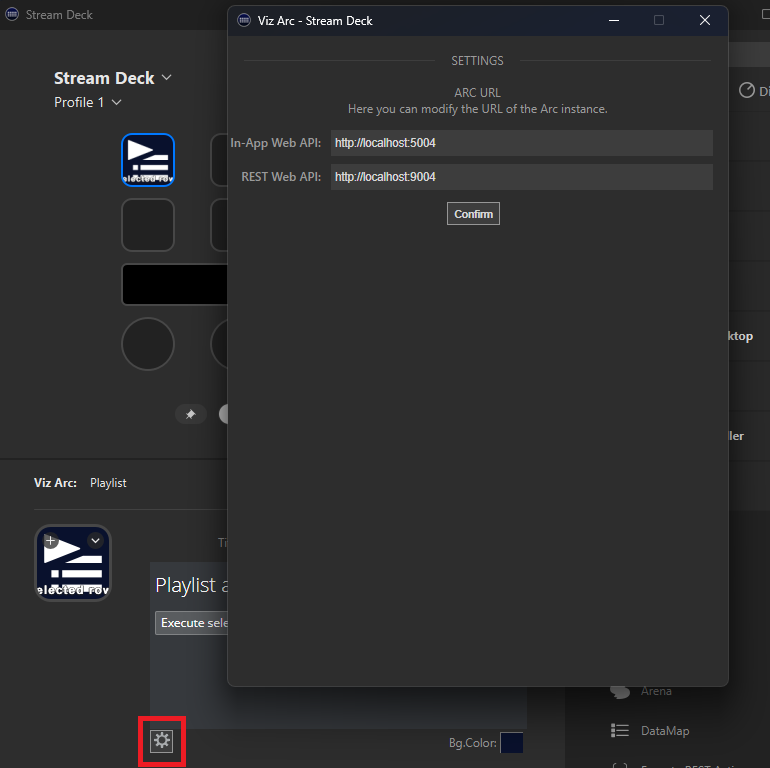Open the chevron dropdown on the action image
770x768 pixels.
(x=95, y=541)
